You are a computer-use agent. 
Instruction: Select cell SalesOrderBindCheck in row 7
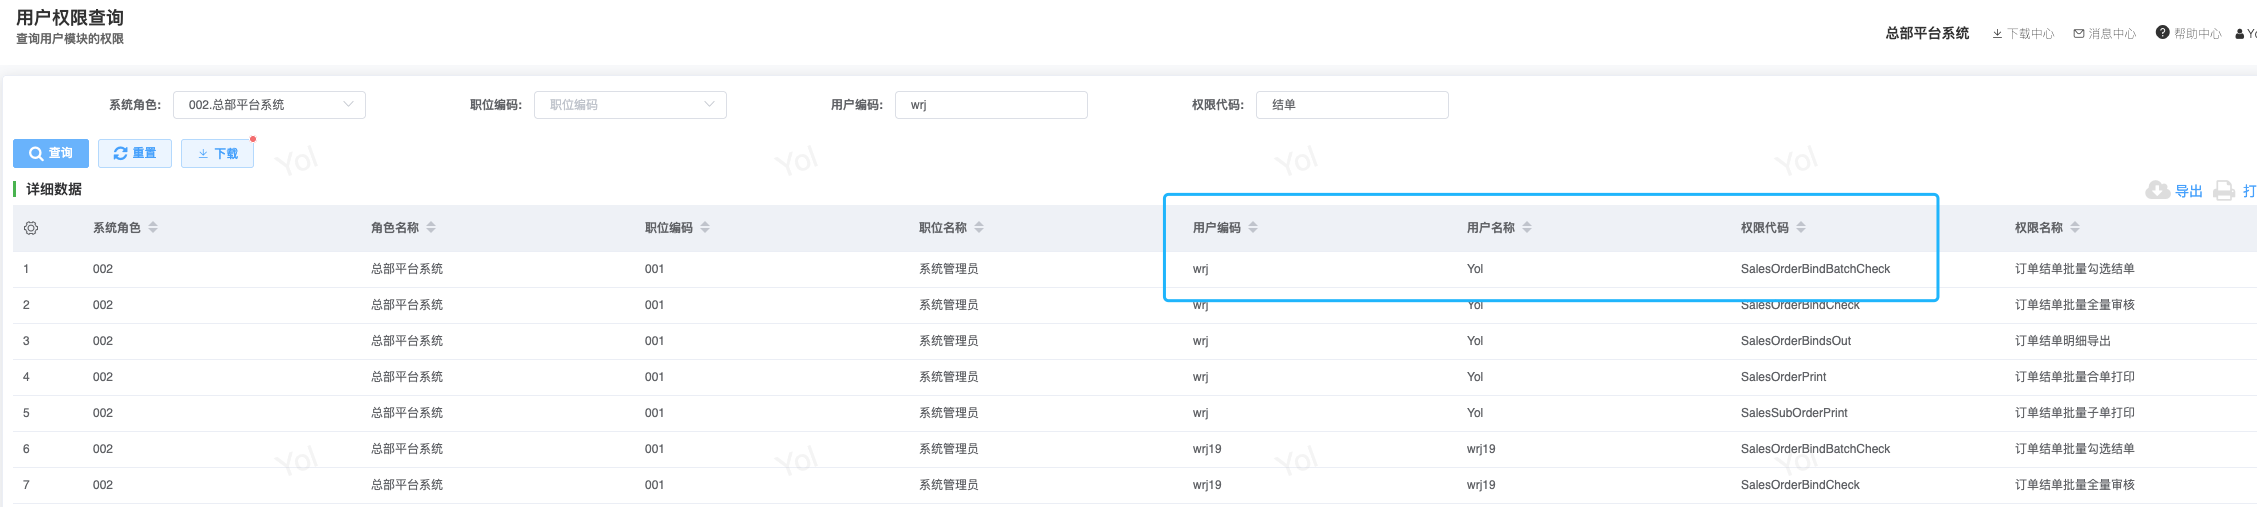click(x=1800, y=485)
